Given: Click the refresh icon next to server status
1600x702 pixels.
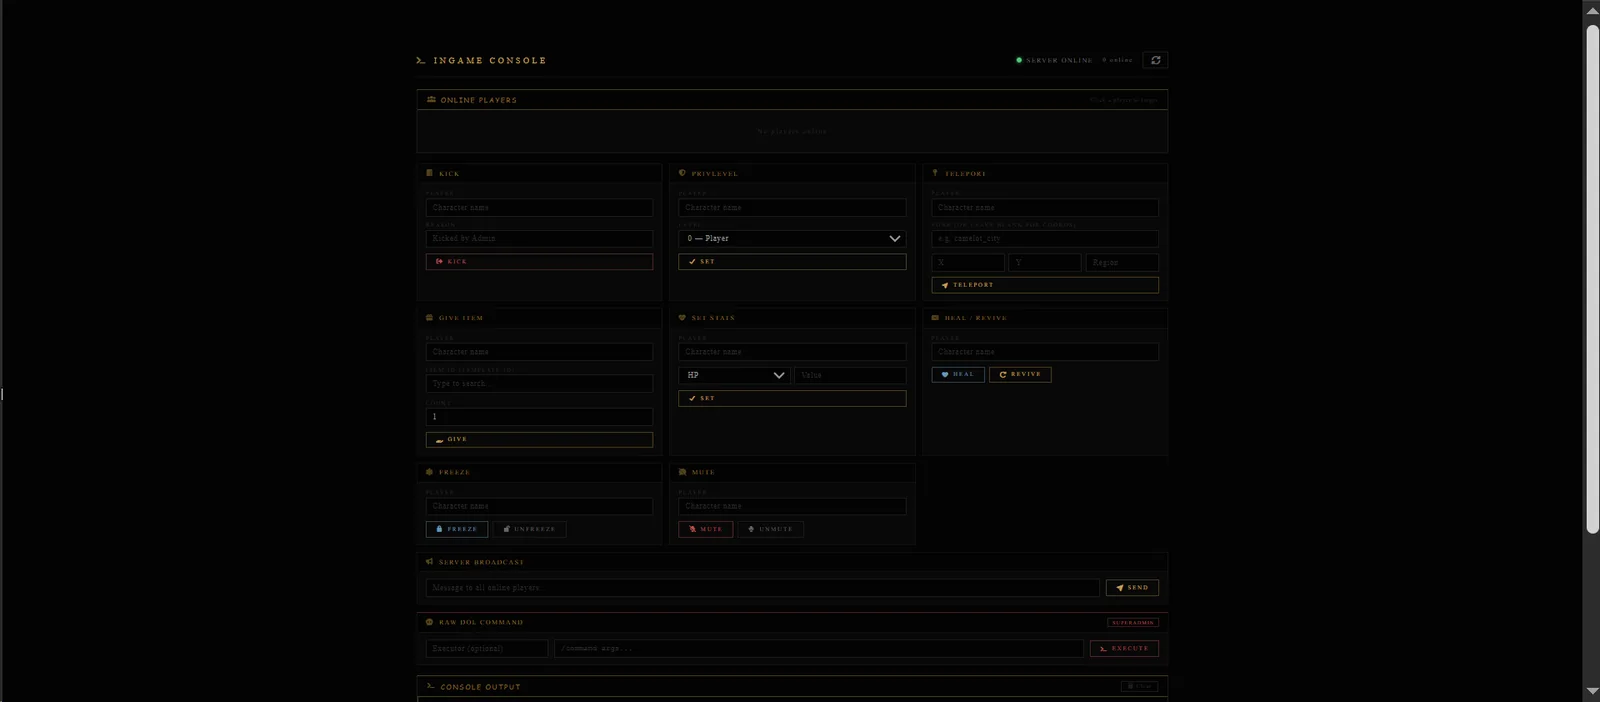Looking at the screenshot, I should [x=1155, y=60].
